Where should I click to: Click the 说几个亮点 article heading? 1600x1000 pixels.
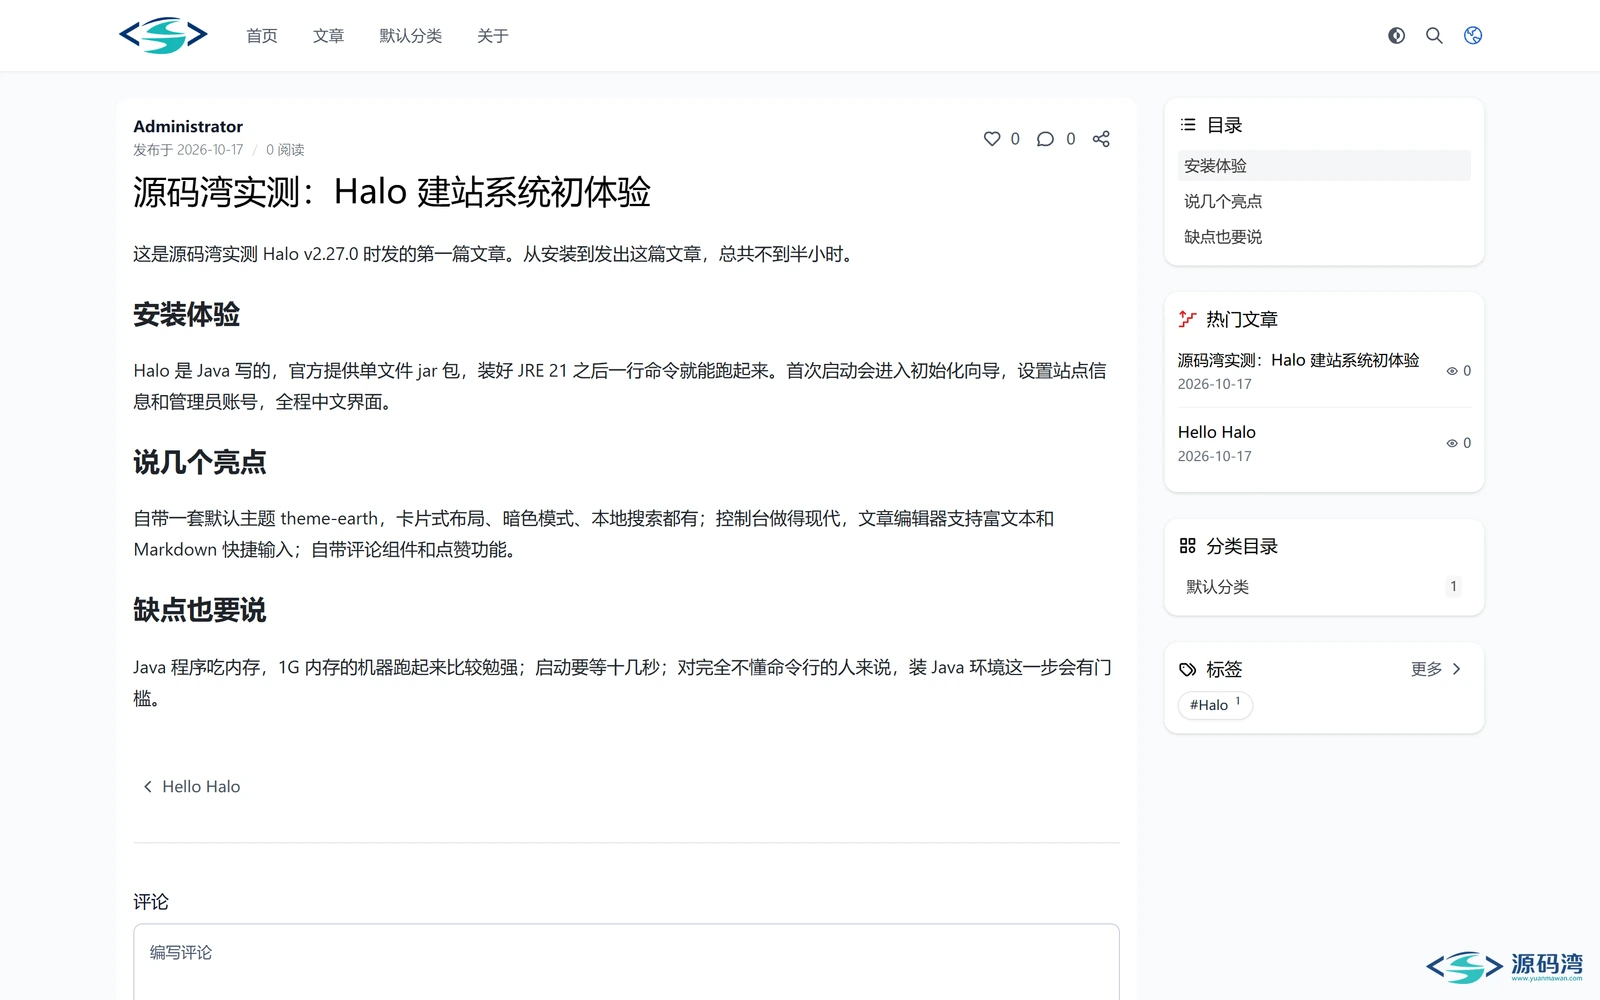(199, 463)
